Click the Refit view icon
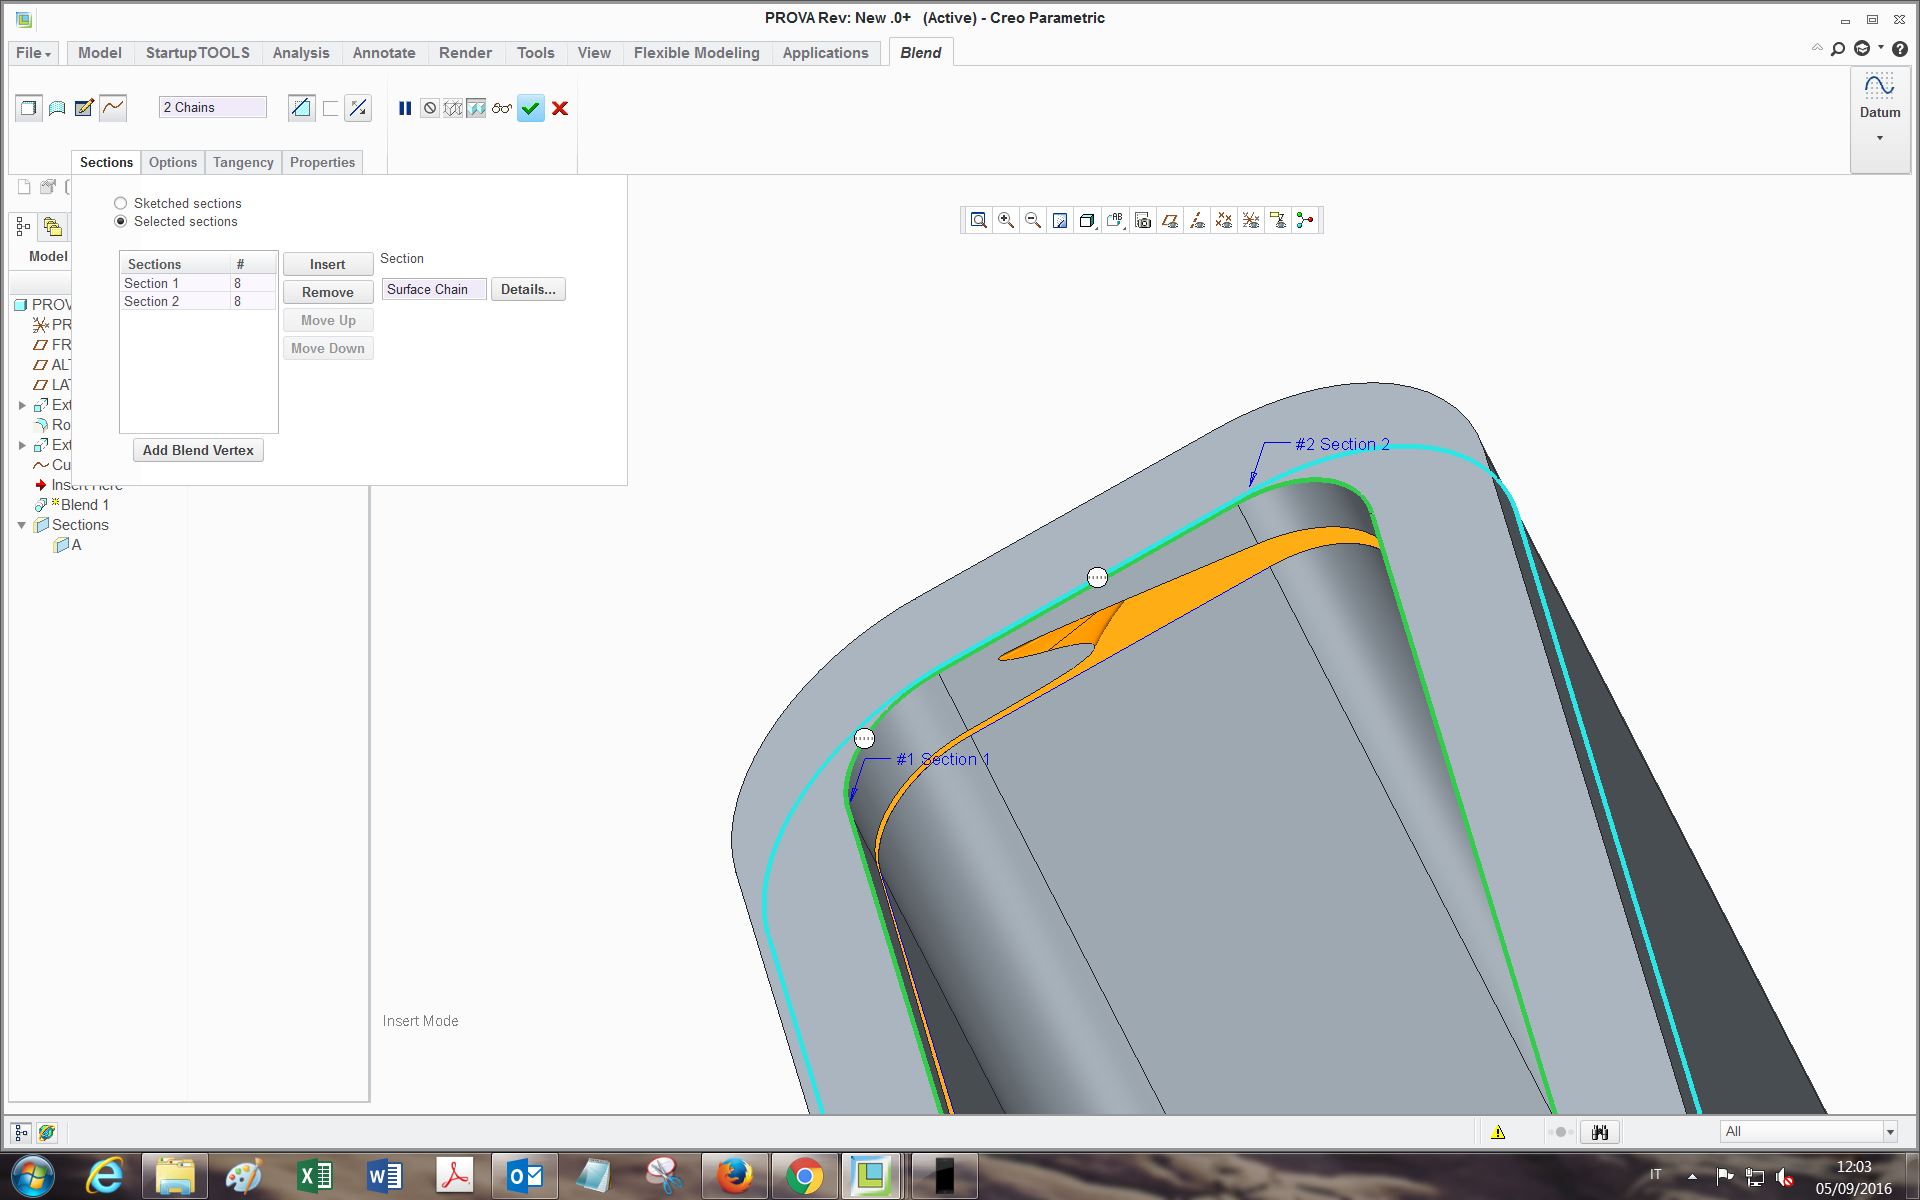Screen dimensions: 1920x1200 (x=979, y=220)
